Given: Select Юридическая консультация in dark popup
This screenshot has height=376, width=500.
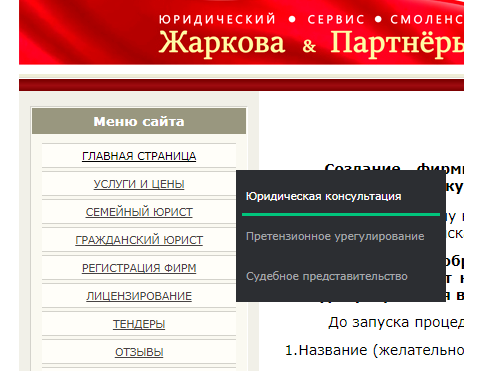Looking at the screenshot, I should [x=323, y=196].
